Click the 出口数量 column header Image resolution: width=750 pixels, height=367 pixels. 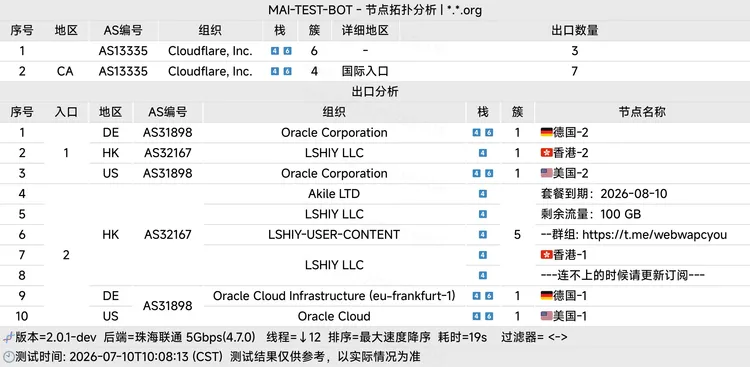(x=574, y=31)
